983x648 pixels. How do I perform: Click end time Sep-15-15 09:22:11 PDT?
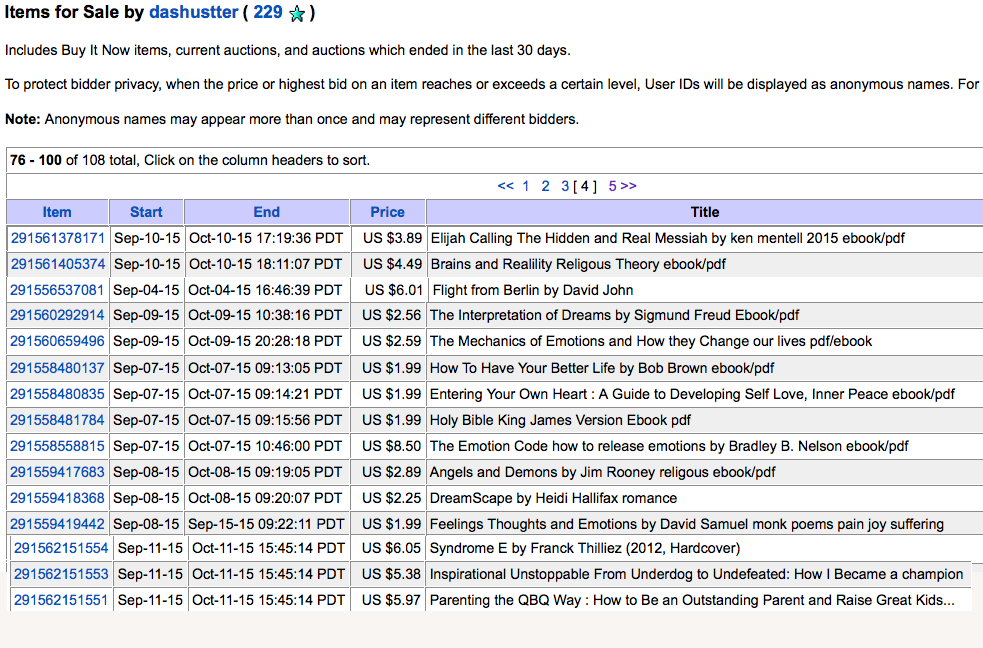pos(266,524)
